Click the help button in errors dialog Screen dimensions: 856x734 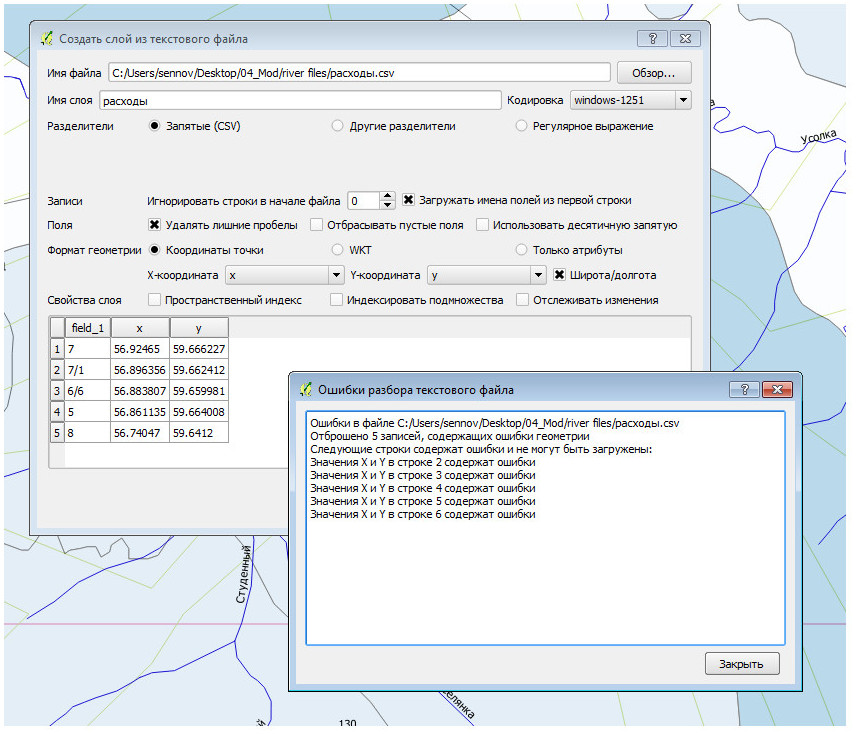(743, 389)
